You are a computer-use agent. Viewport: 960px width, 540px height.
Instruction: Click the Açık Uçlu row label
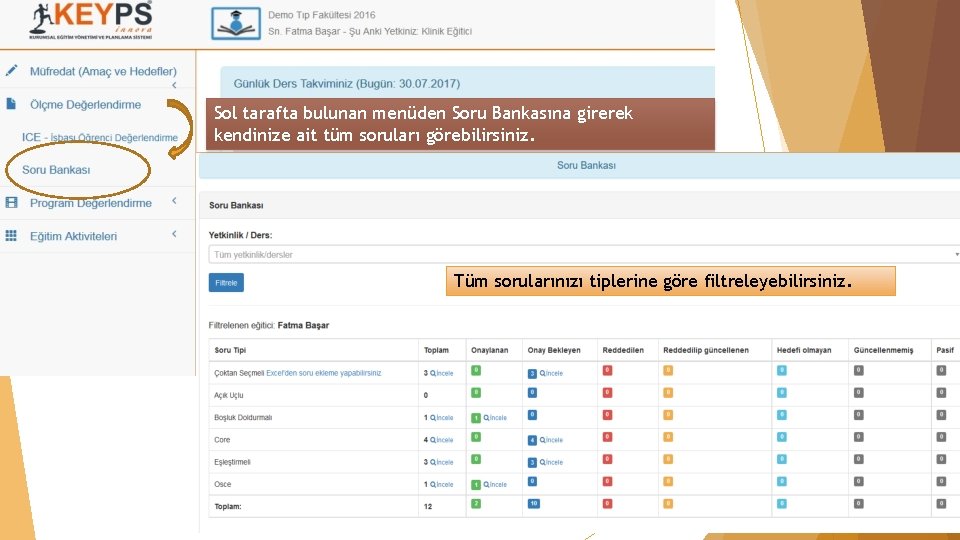tap(228, 396)
